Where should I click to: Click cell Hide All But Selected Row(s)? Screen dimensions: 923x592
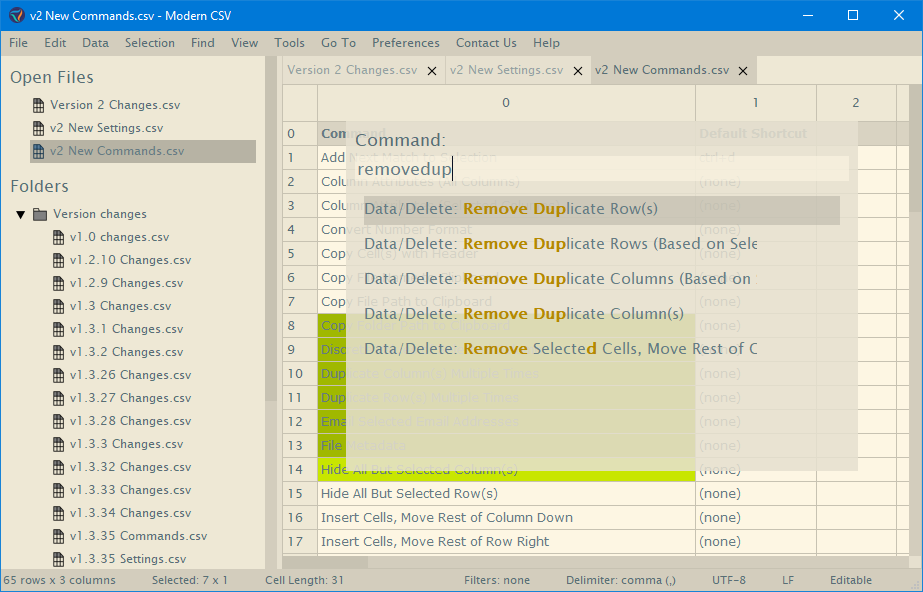506,494
